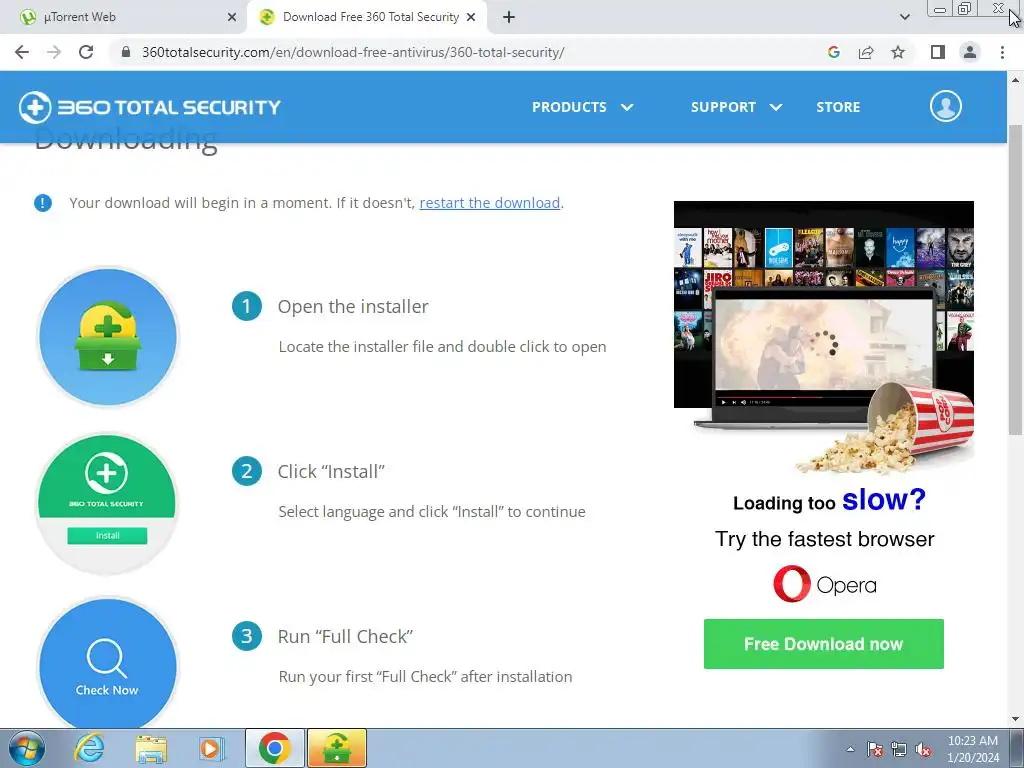The width and height of the screenshot is (1024, 768).
Task: Click the blue info exclamation icon
Action: pyautogui.click(x=42, y=203)
